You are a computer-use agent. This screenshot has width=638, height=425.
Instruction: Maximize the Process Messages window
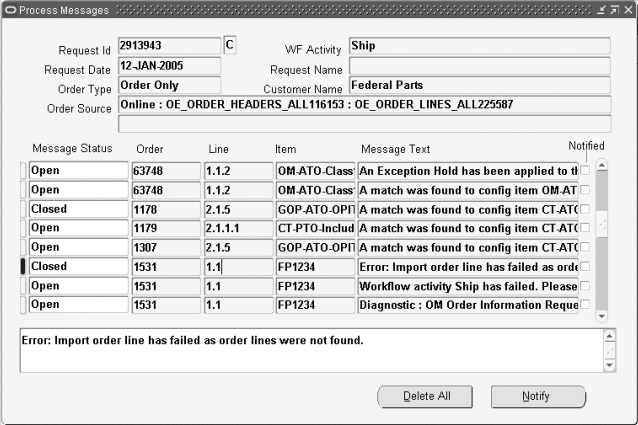coord(615,10)
